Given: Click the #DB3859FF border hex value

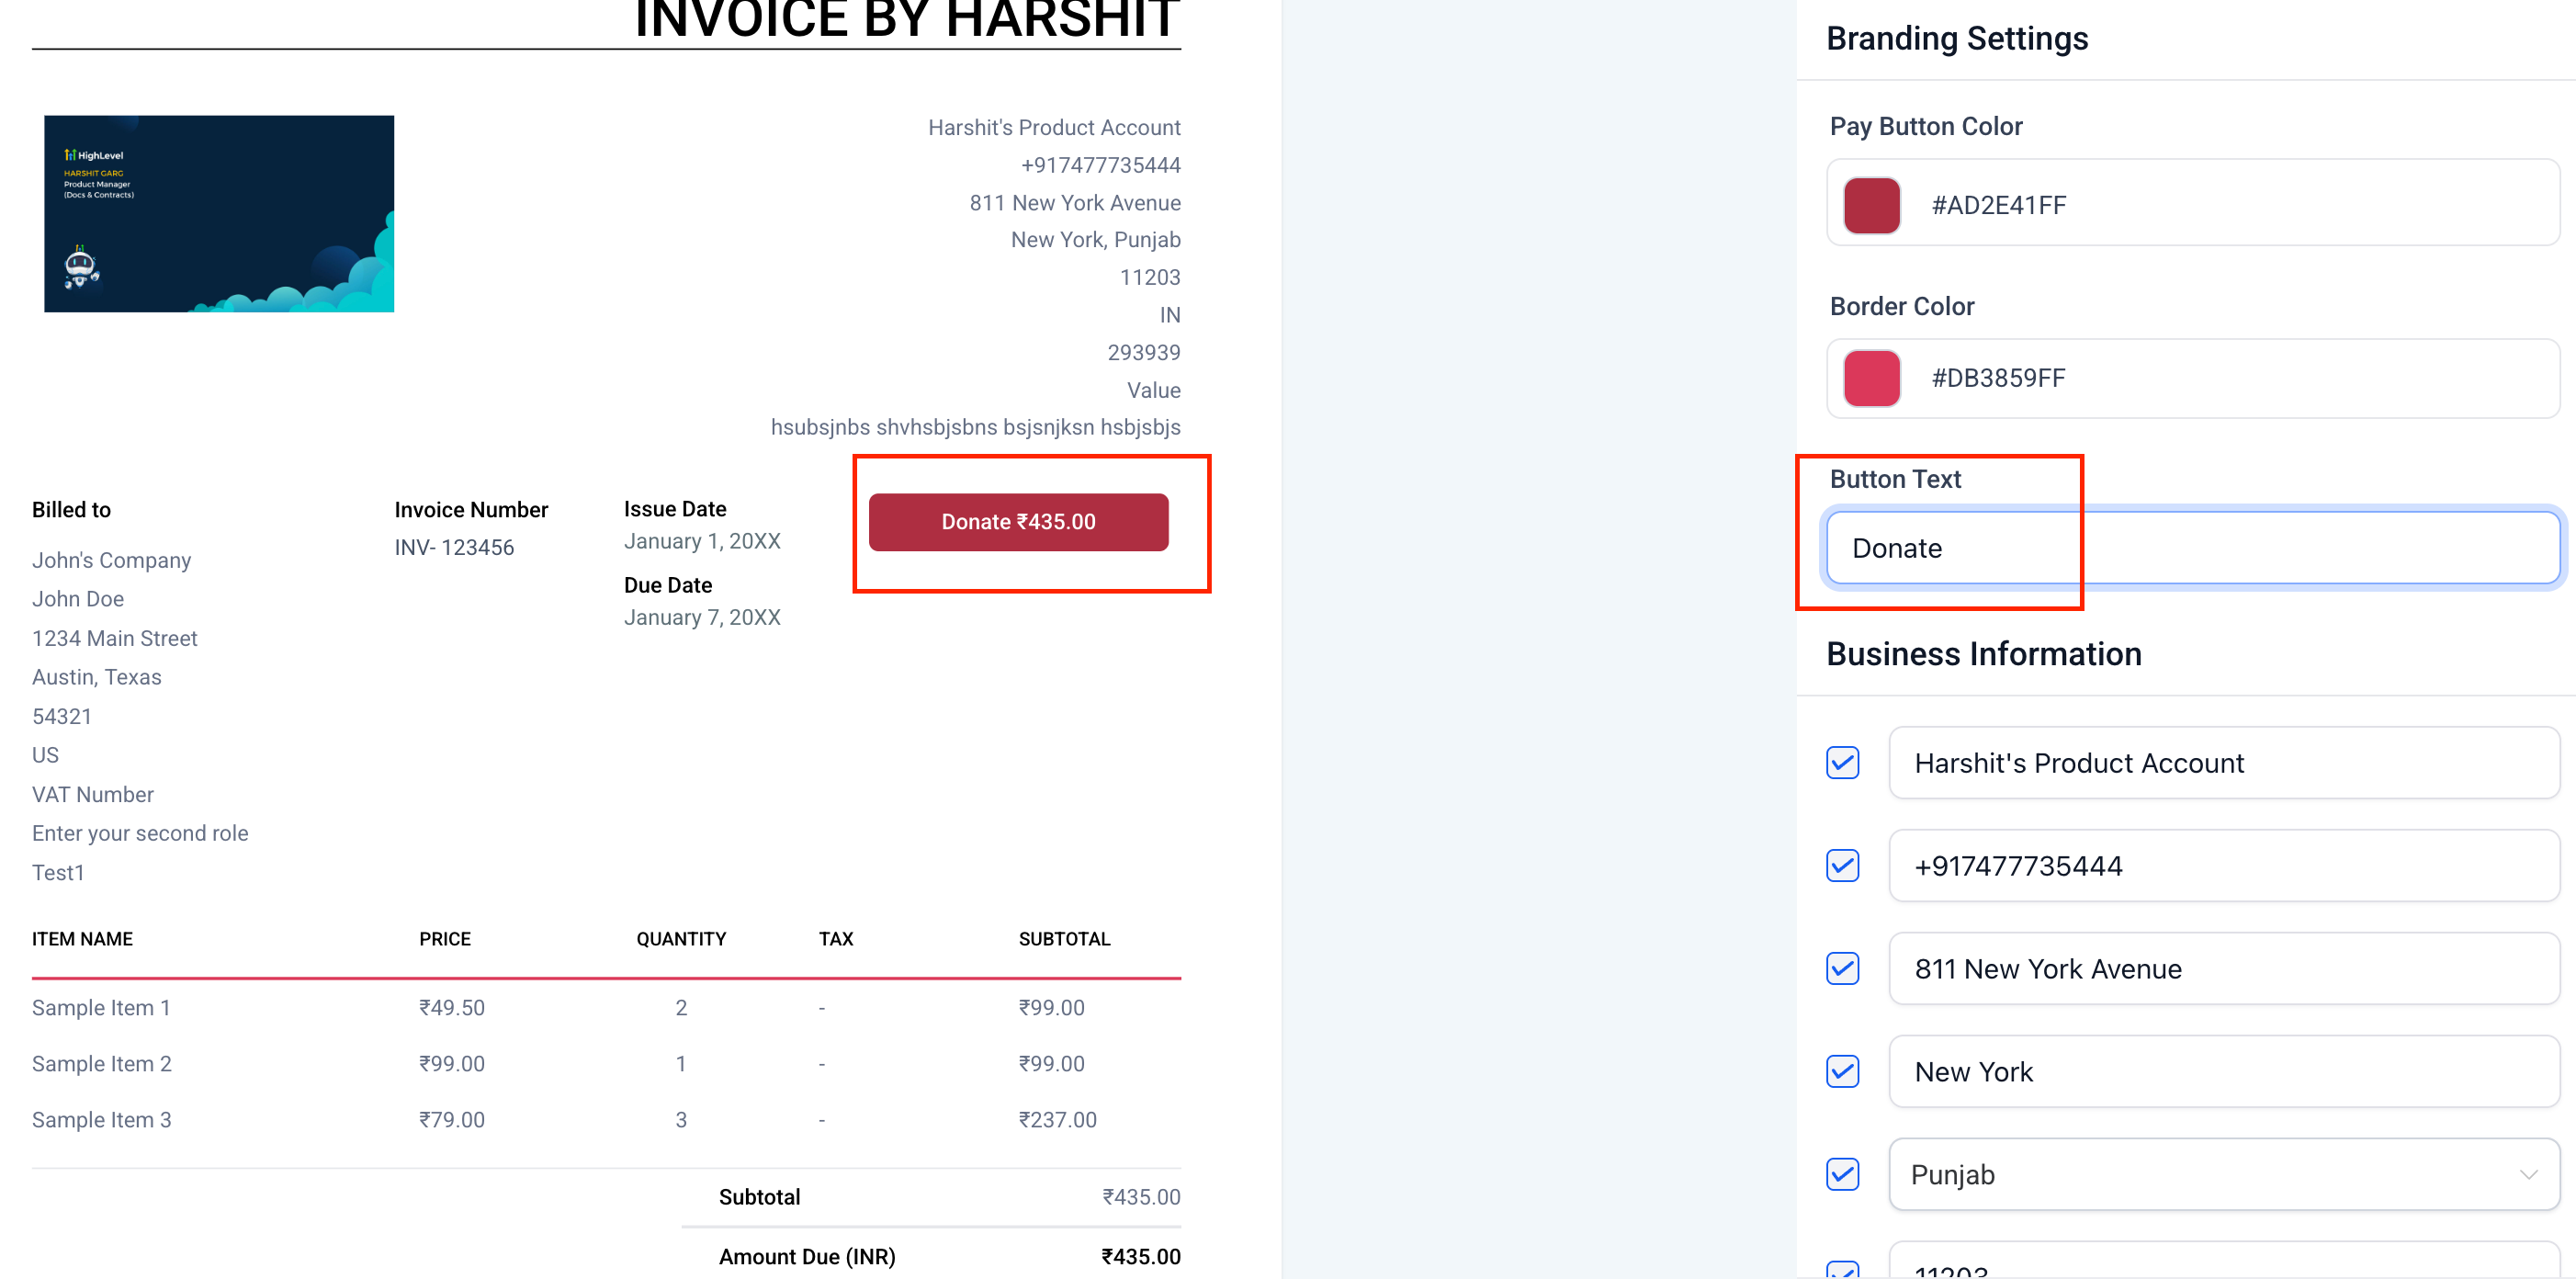Looking at the screenshot, I should (1998, 378).
